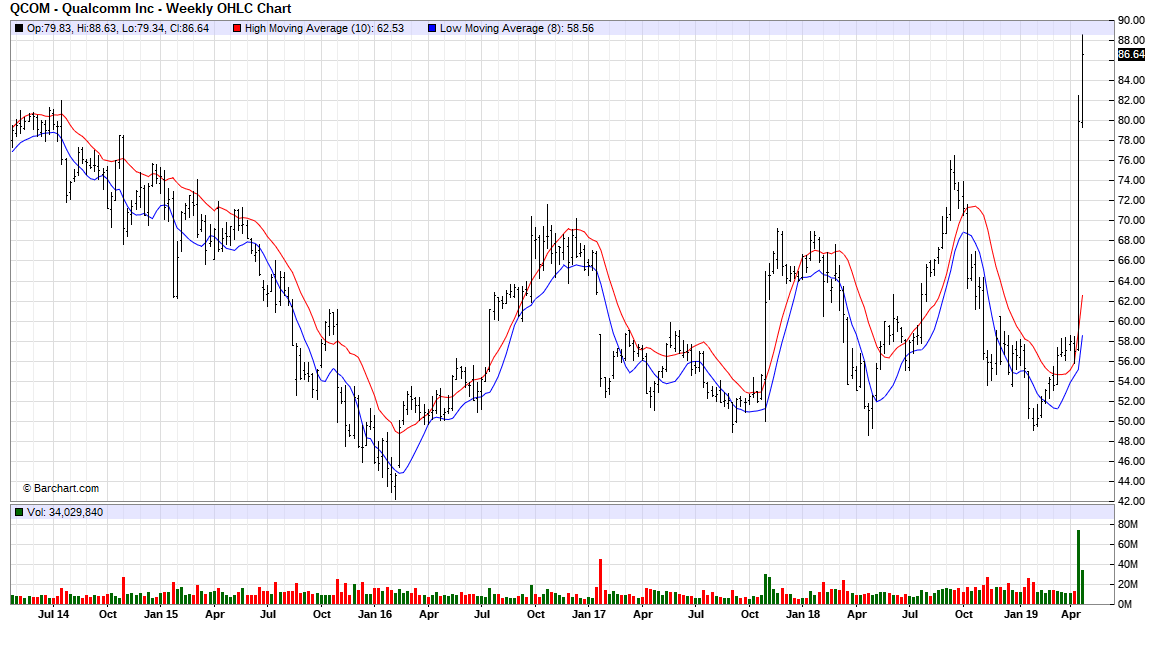
Task: Click the highlighted 86.64 price label
Action: point(1131,54)
